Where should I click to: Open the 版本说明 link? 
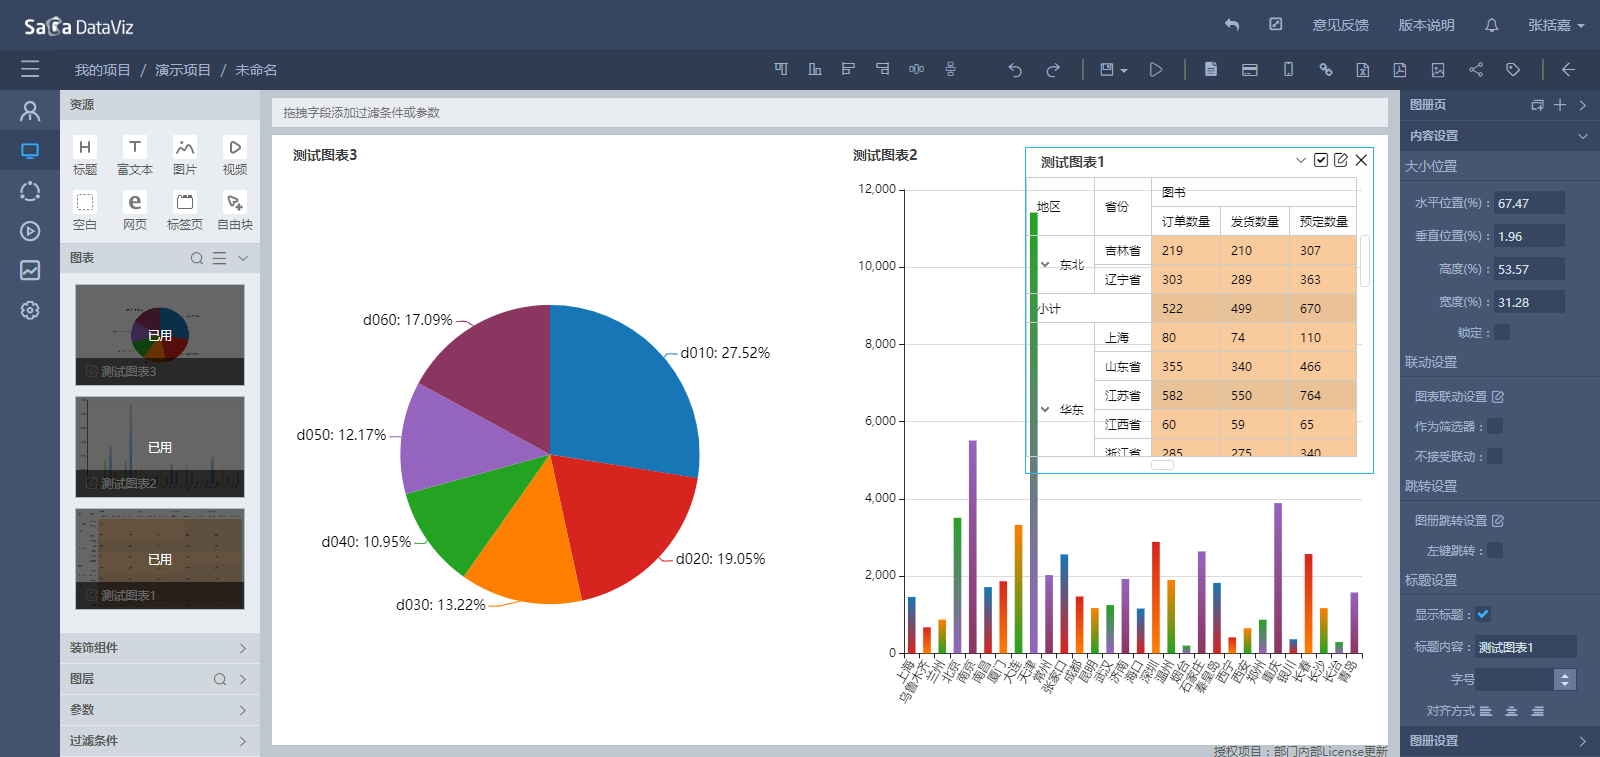pos(1426,25)
